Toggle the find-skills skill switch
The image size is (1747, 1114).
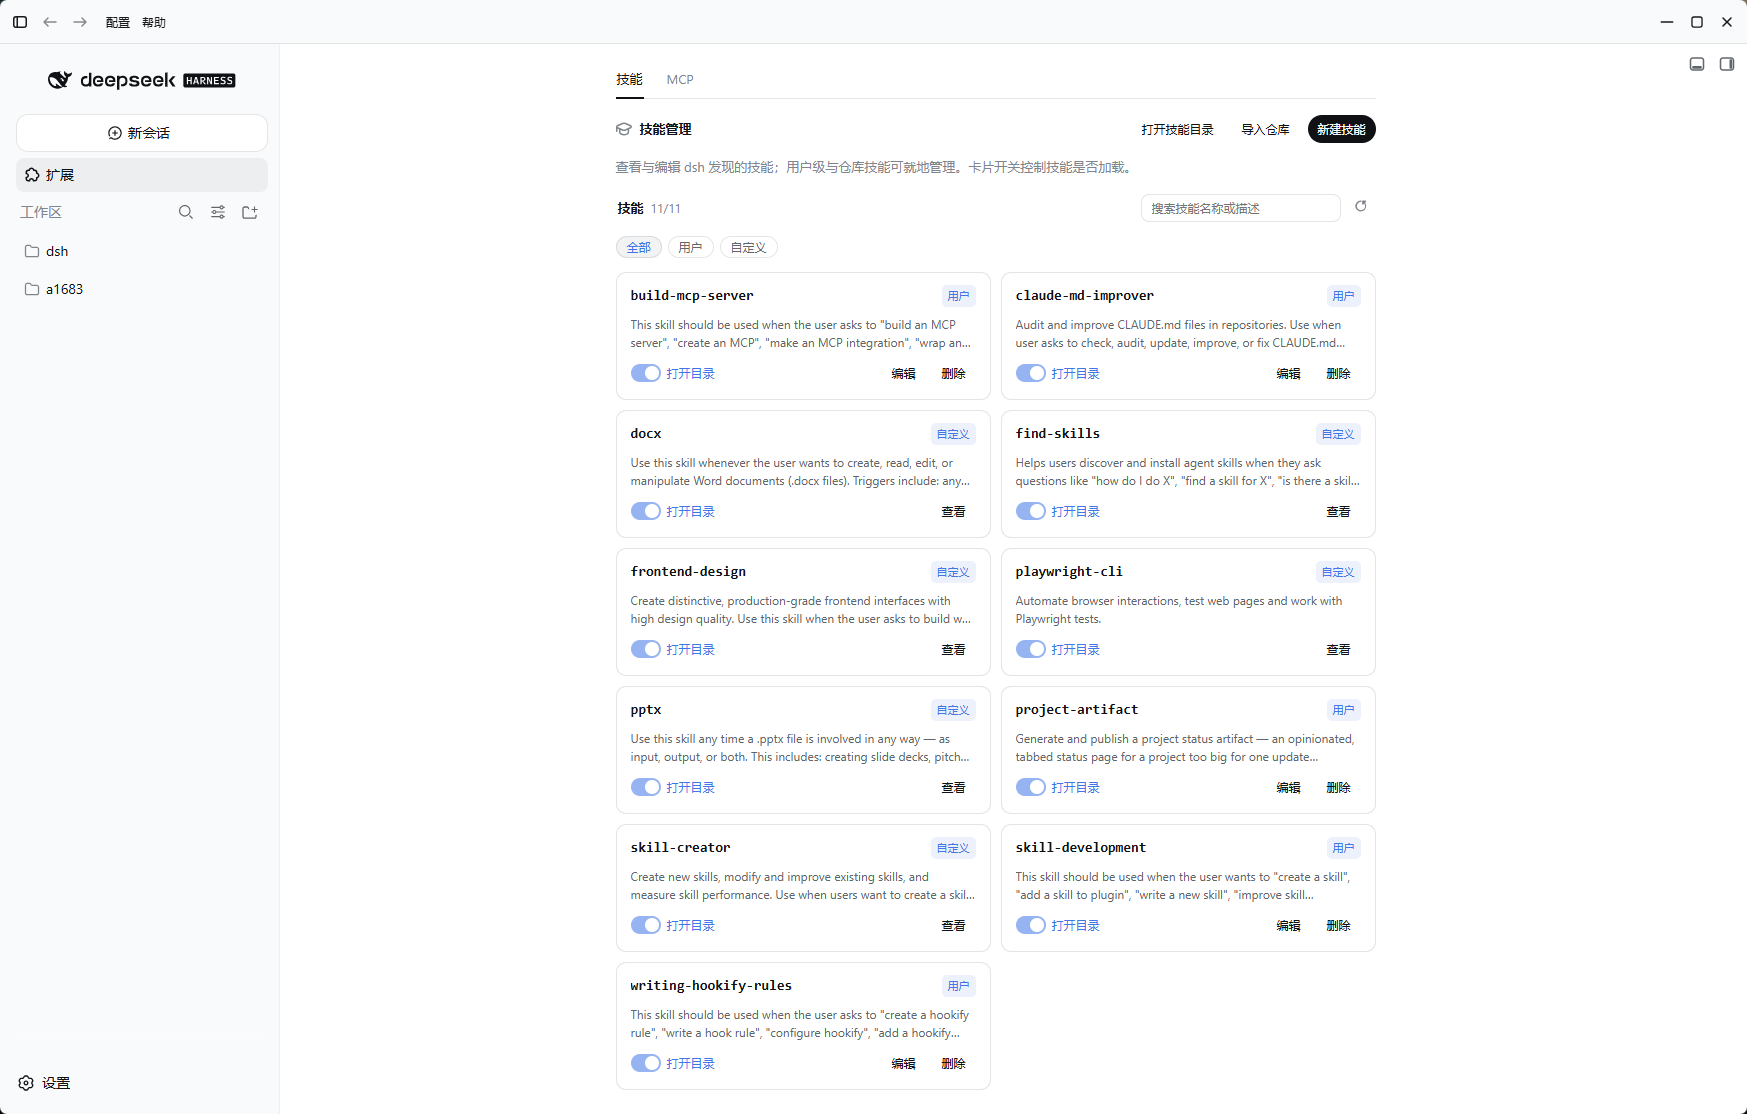point(1031,511)
